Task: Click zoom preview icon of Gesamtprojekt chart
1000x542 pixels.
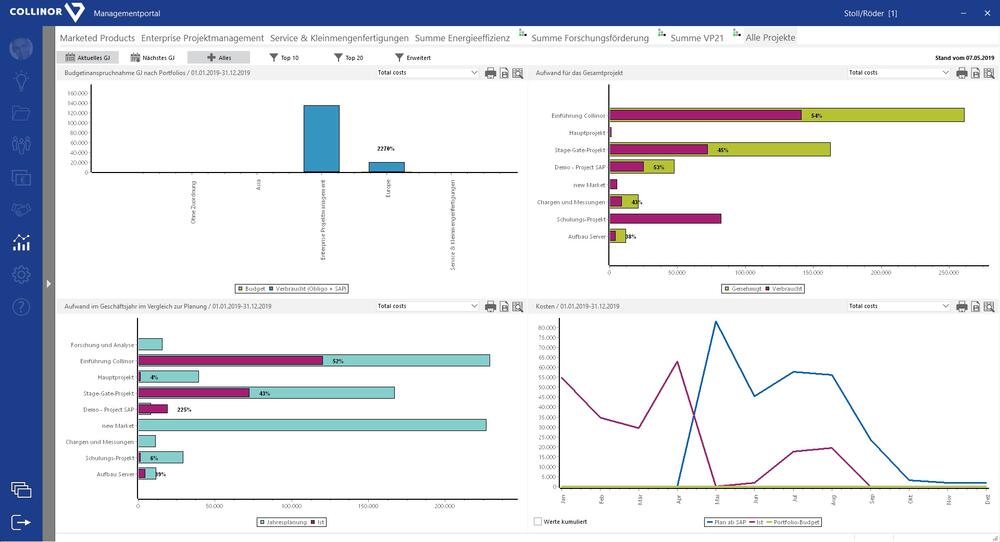Action: point(988,73)
